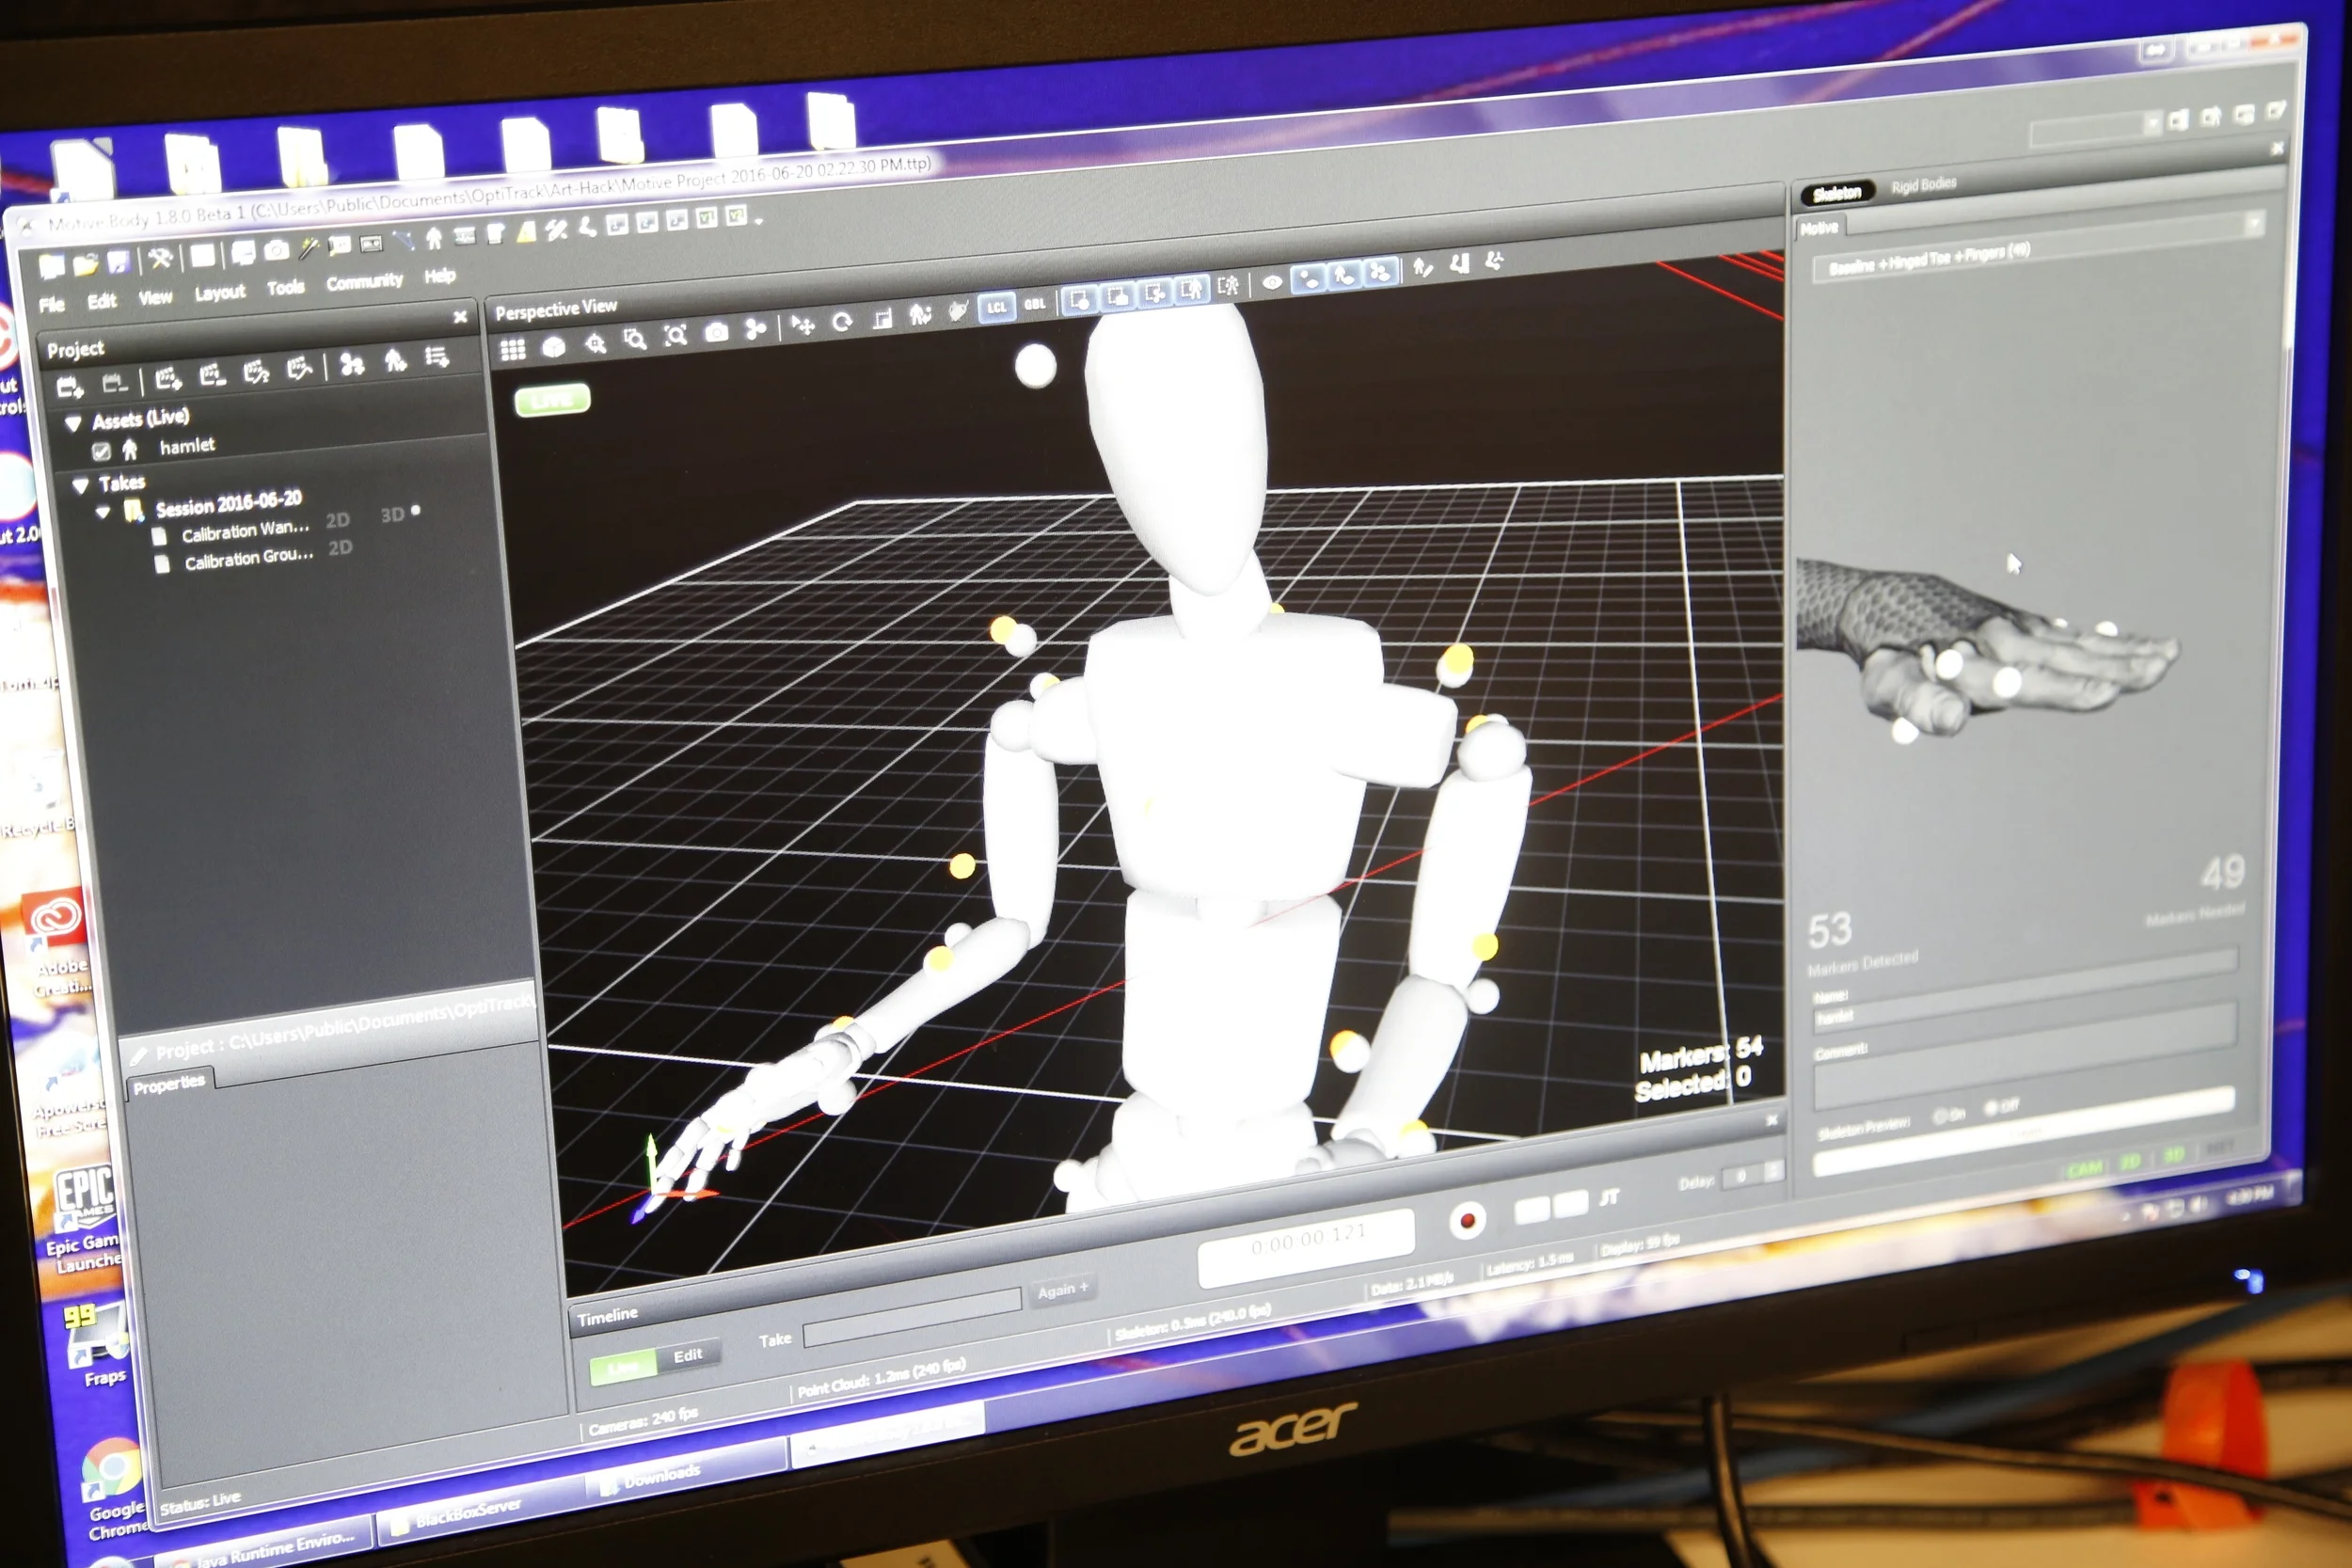Select Skeleton Preview On radio button
The image size is (2352, 1568).
coord(1940,1115)
